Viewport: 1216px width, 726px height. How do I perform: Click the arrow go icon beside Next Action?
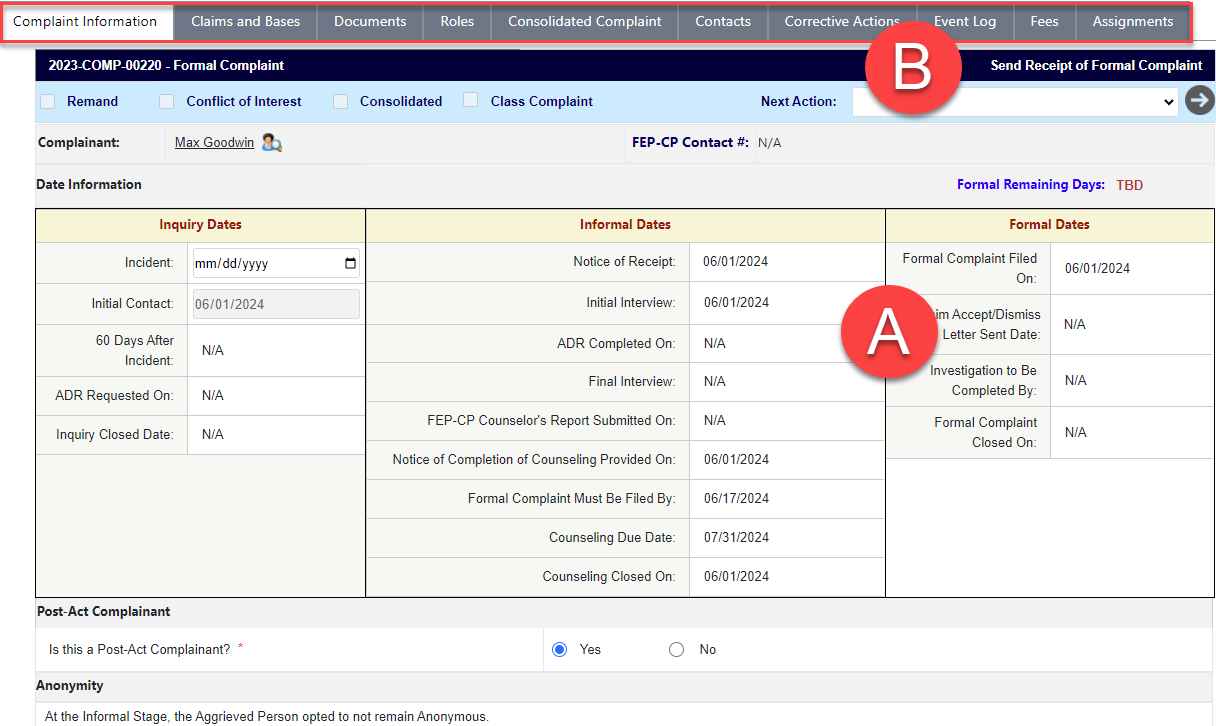coord(1199,101)
